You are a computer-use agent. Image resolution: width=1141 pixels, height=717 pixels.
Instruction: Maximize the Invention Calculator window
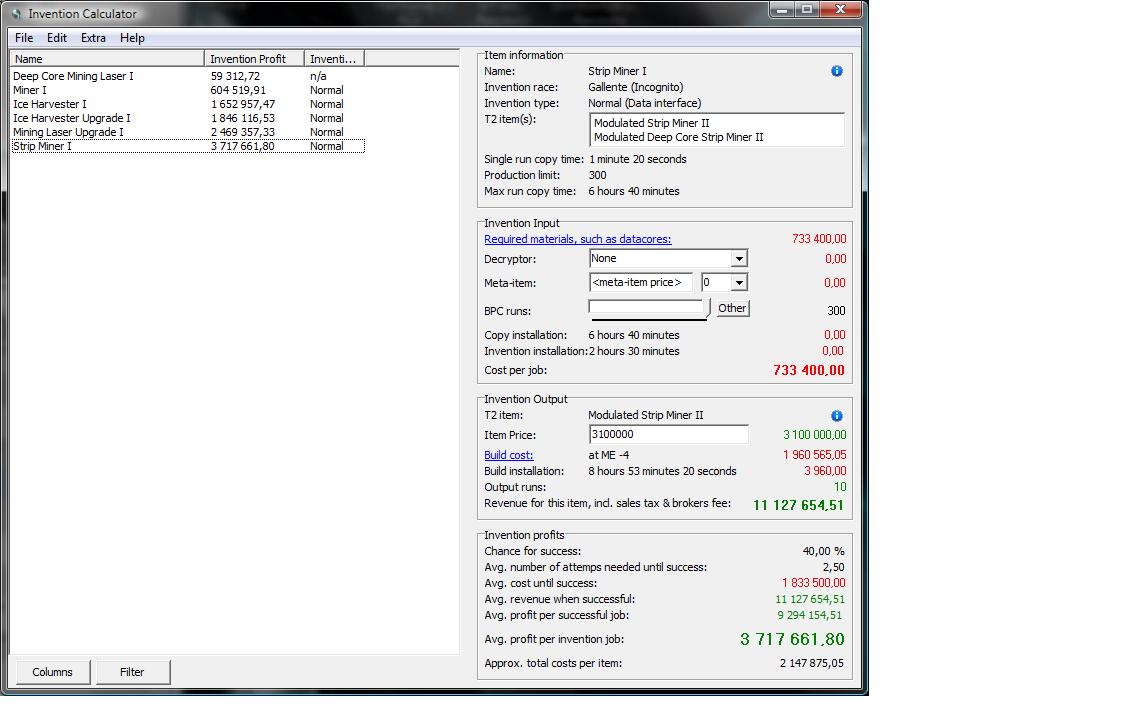(806, 9)
